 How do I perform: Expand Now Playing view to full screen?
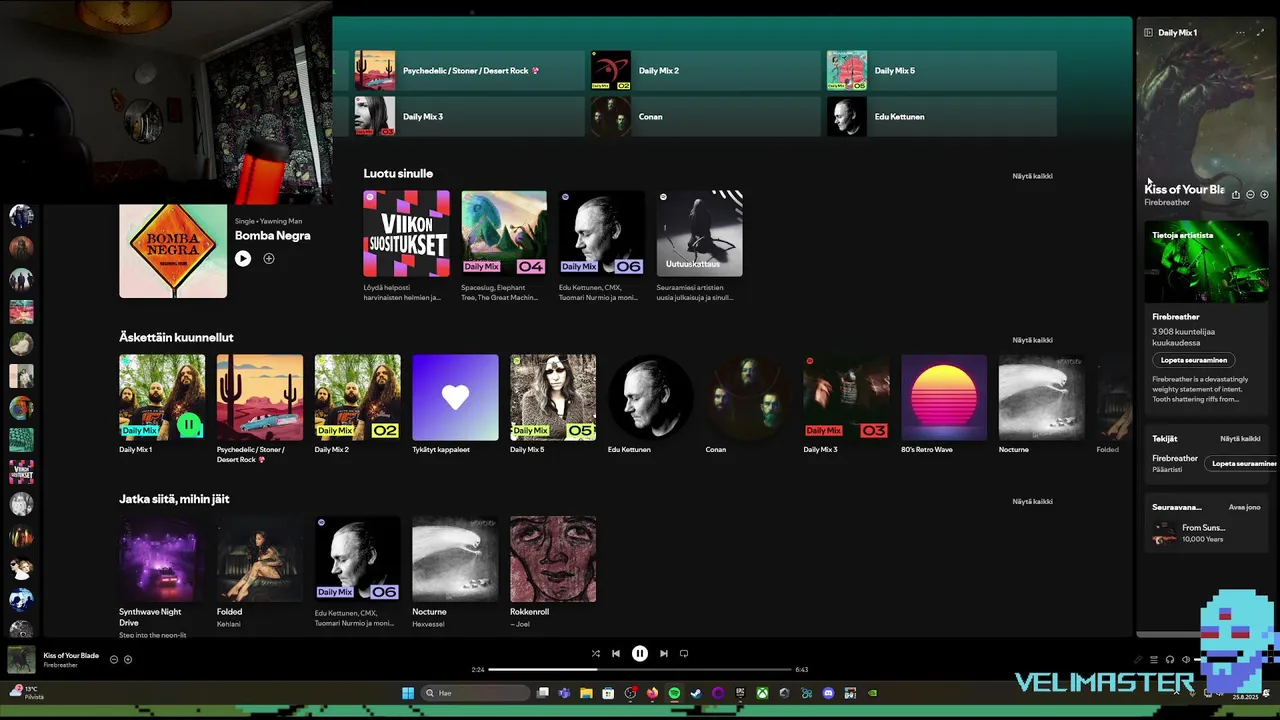[x=1260, y=32]
